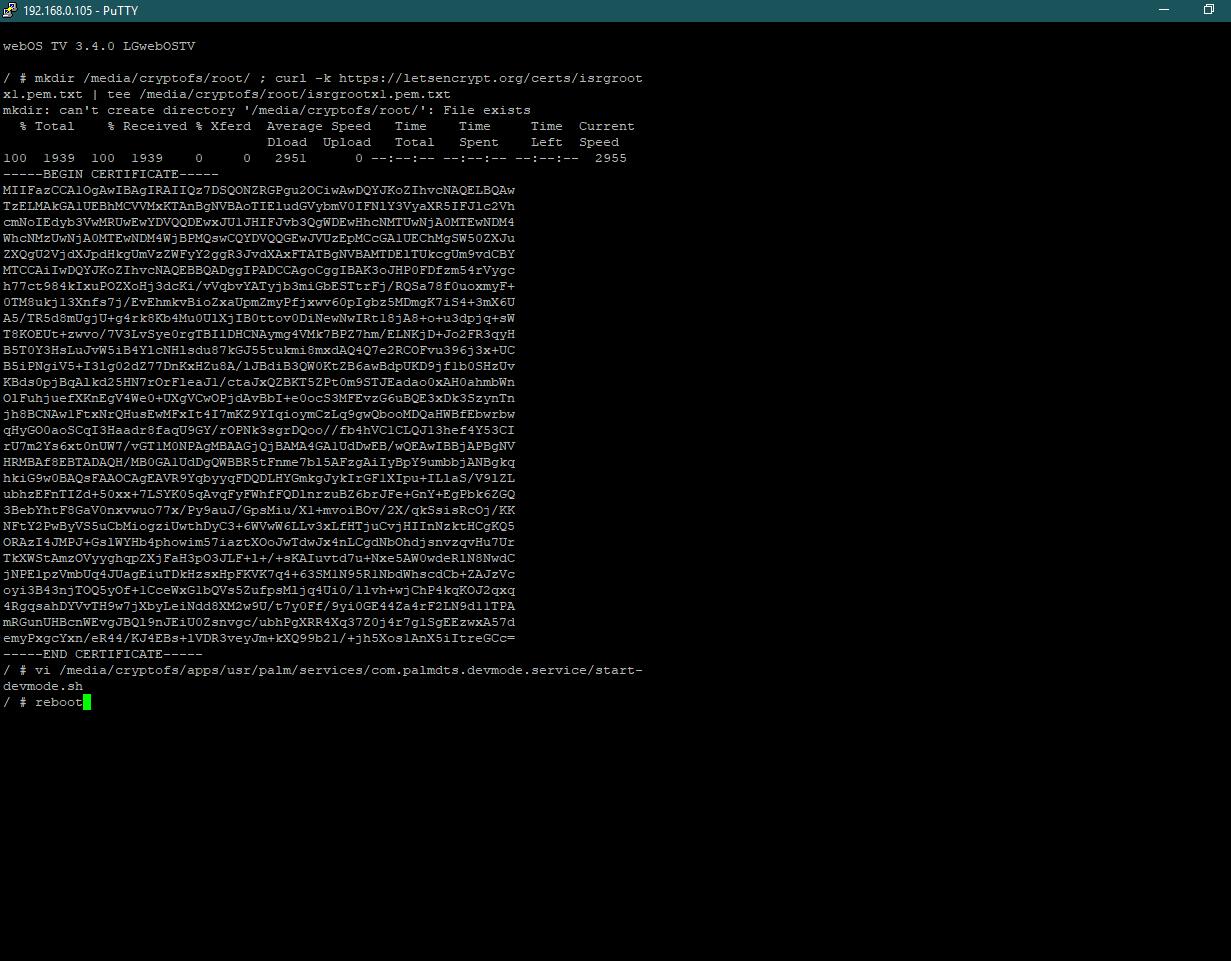Click the certificate line starting ORAzI4JMPJ+Gs1WY

(x=259, y=542)
